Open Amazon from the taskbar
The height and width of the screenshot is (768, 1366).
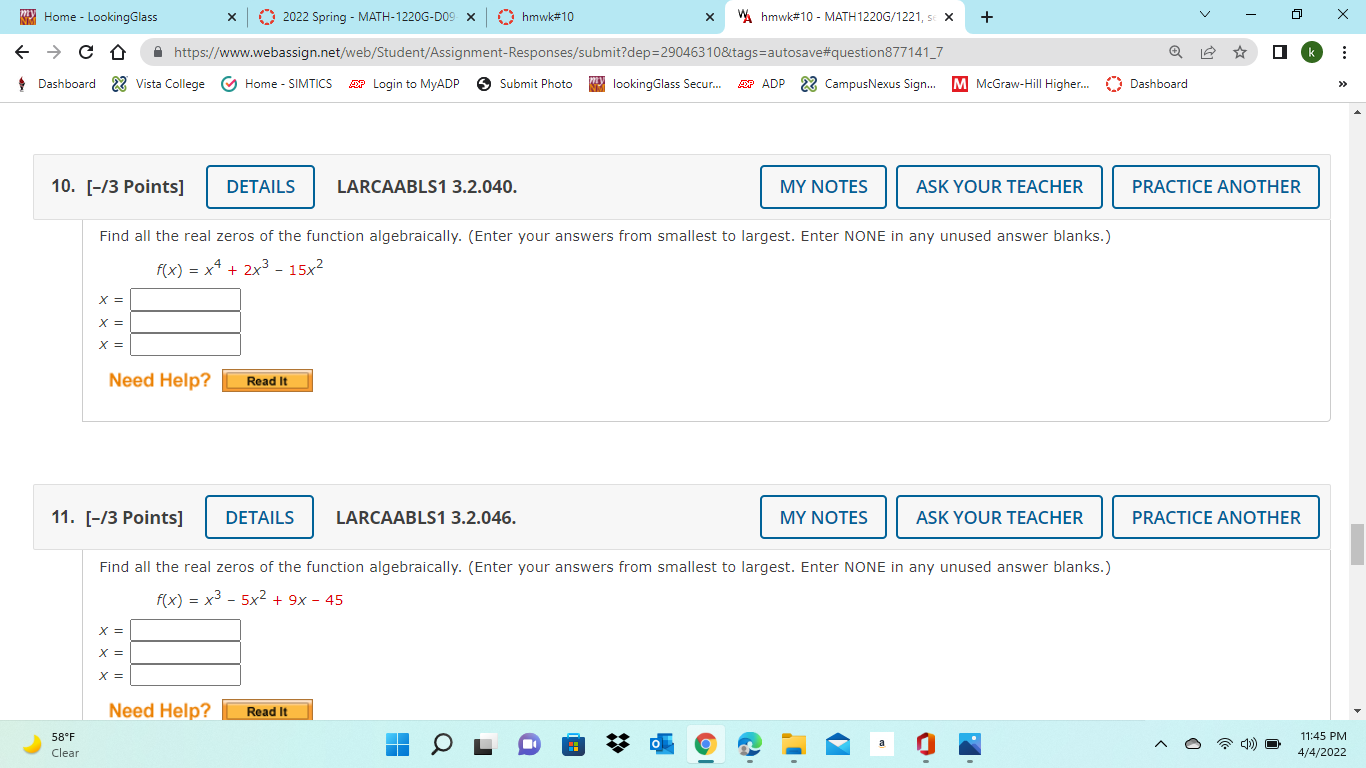[881, 745]
